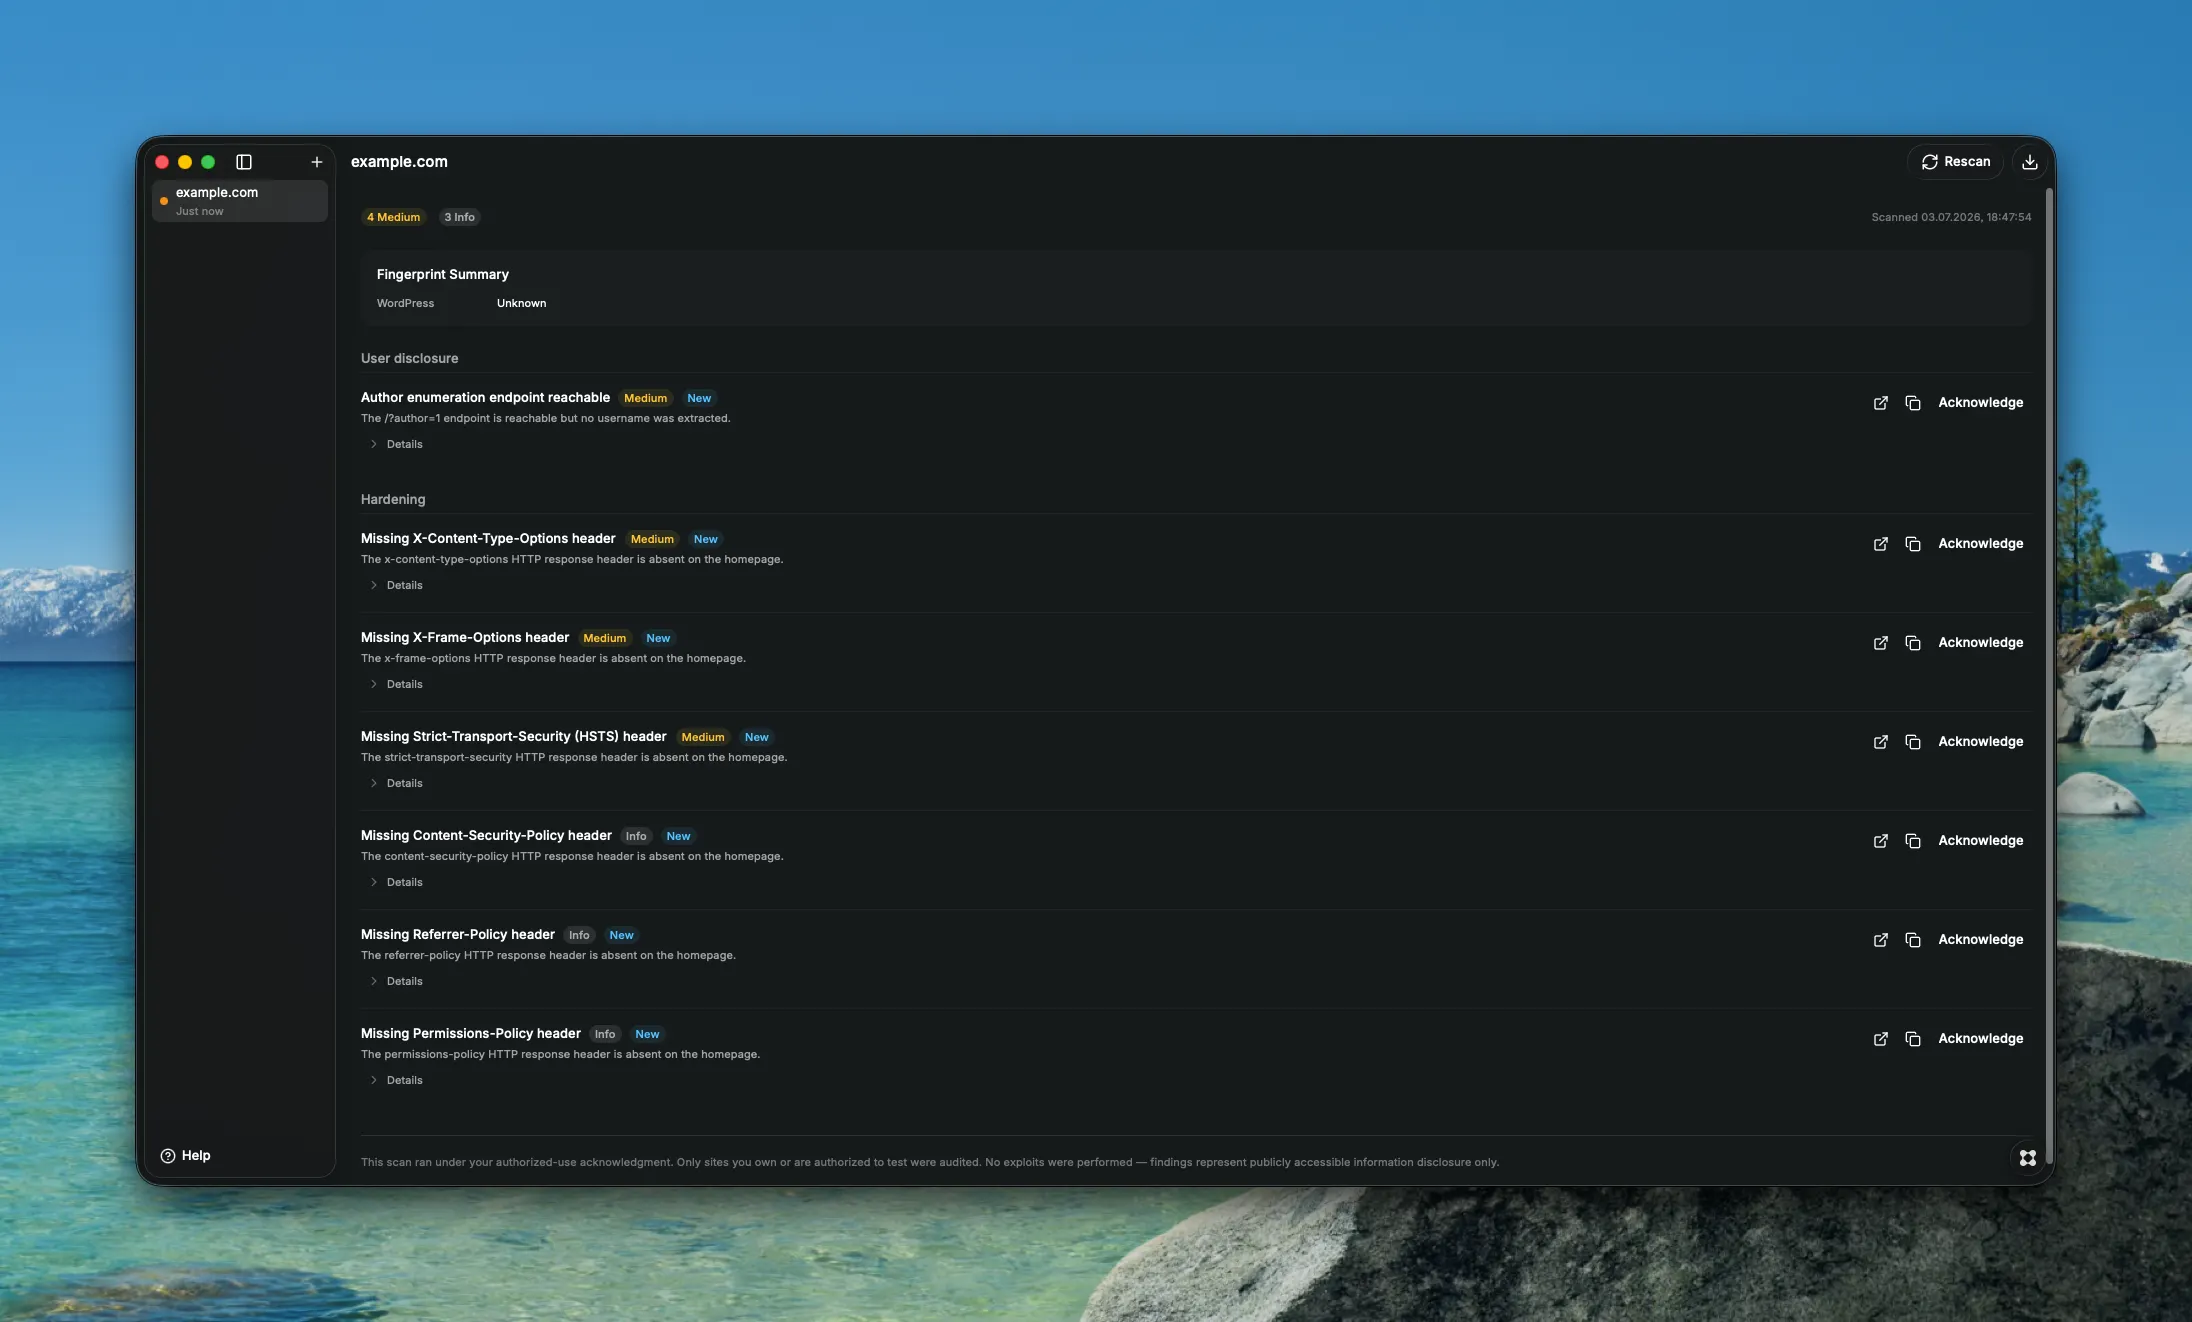Click the User disclosure section heading
Viewport: 2192px width, 1322px height.
click(x=409, y=358)
